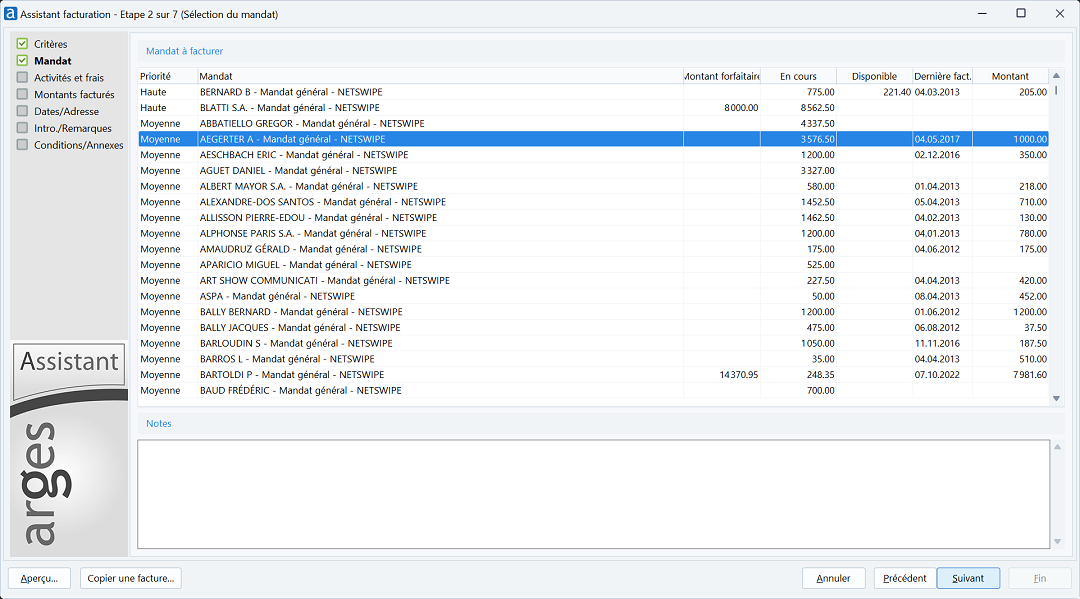
Task: Click inside the Notes text area
Action: coord(593,494)
